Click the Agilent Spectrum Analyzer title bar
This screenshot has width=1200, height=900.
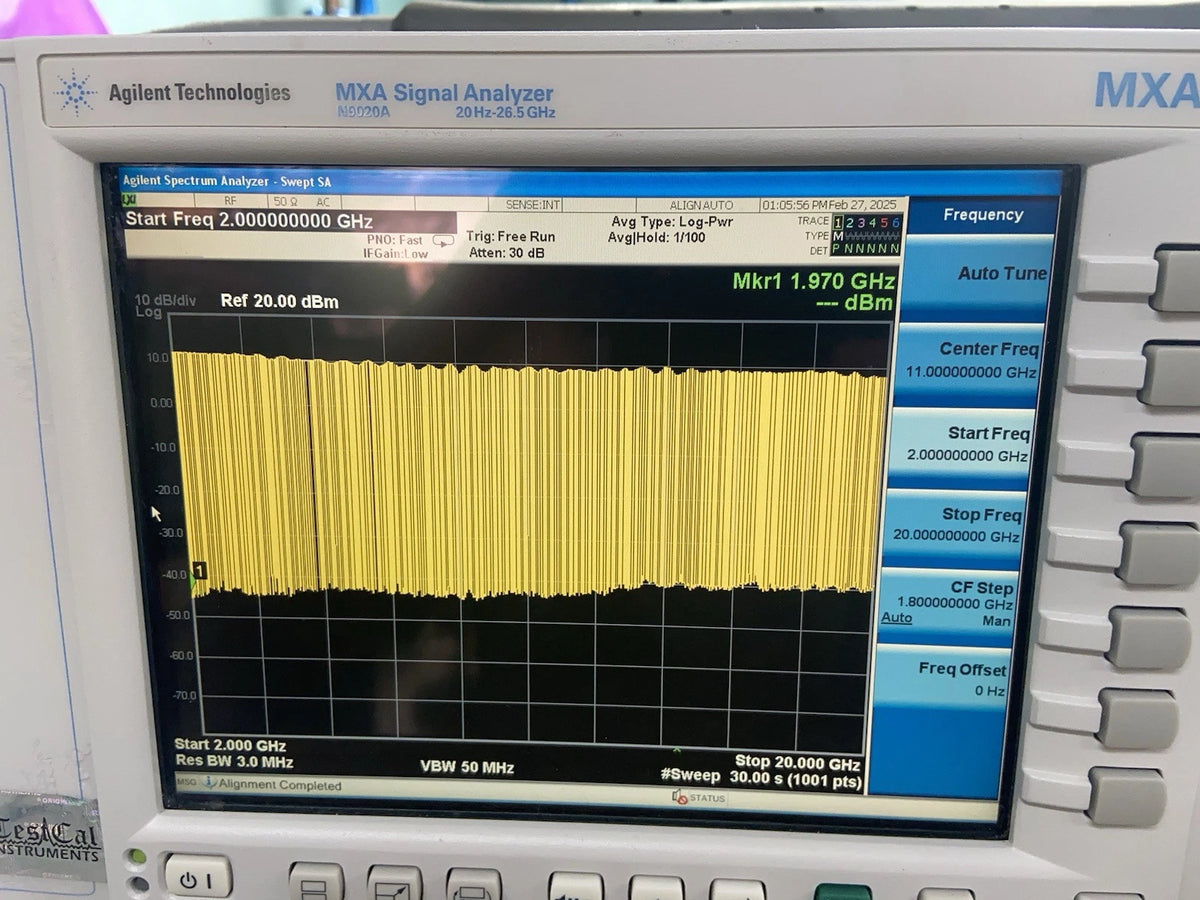click(590, 182)
